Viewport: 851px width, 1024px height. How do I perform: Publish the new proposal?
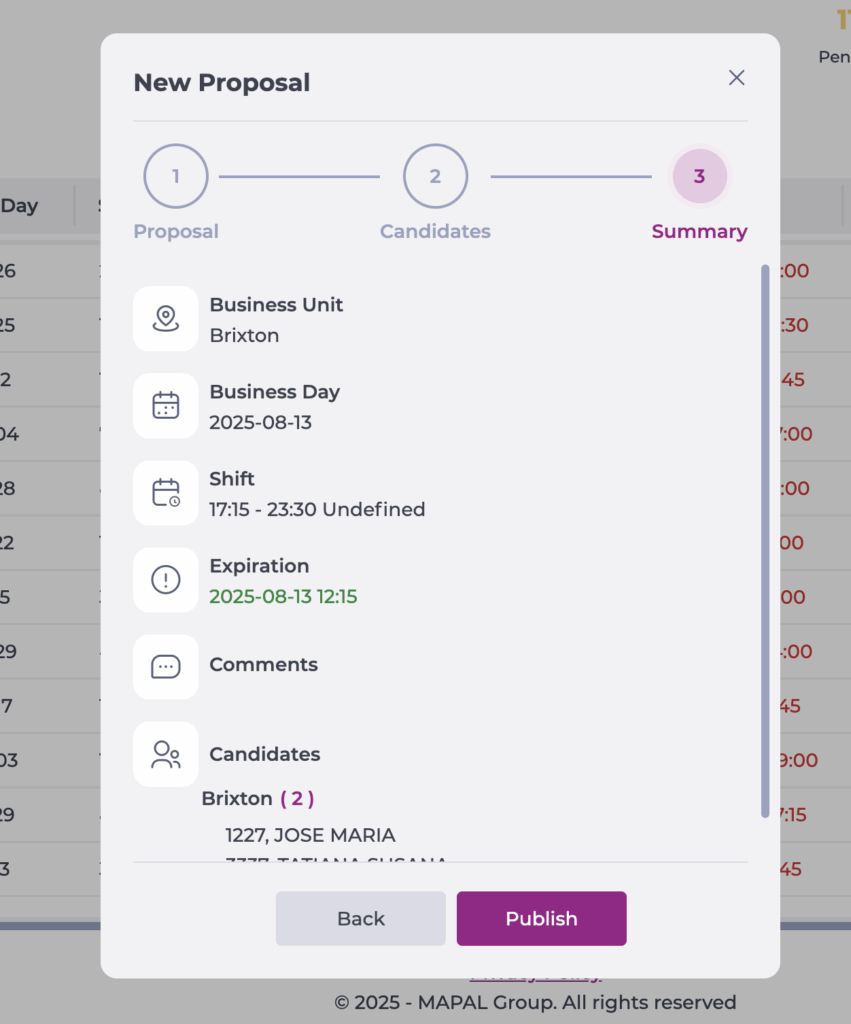[541, 919]
